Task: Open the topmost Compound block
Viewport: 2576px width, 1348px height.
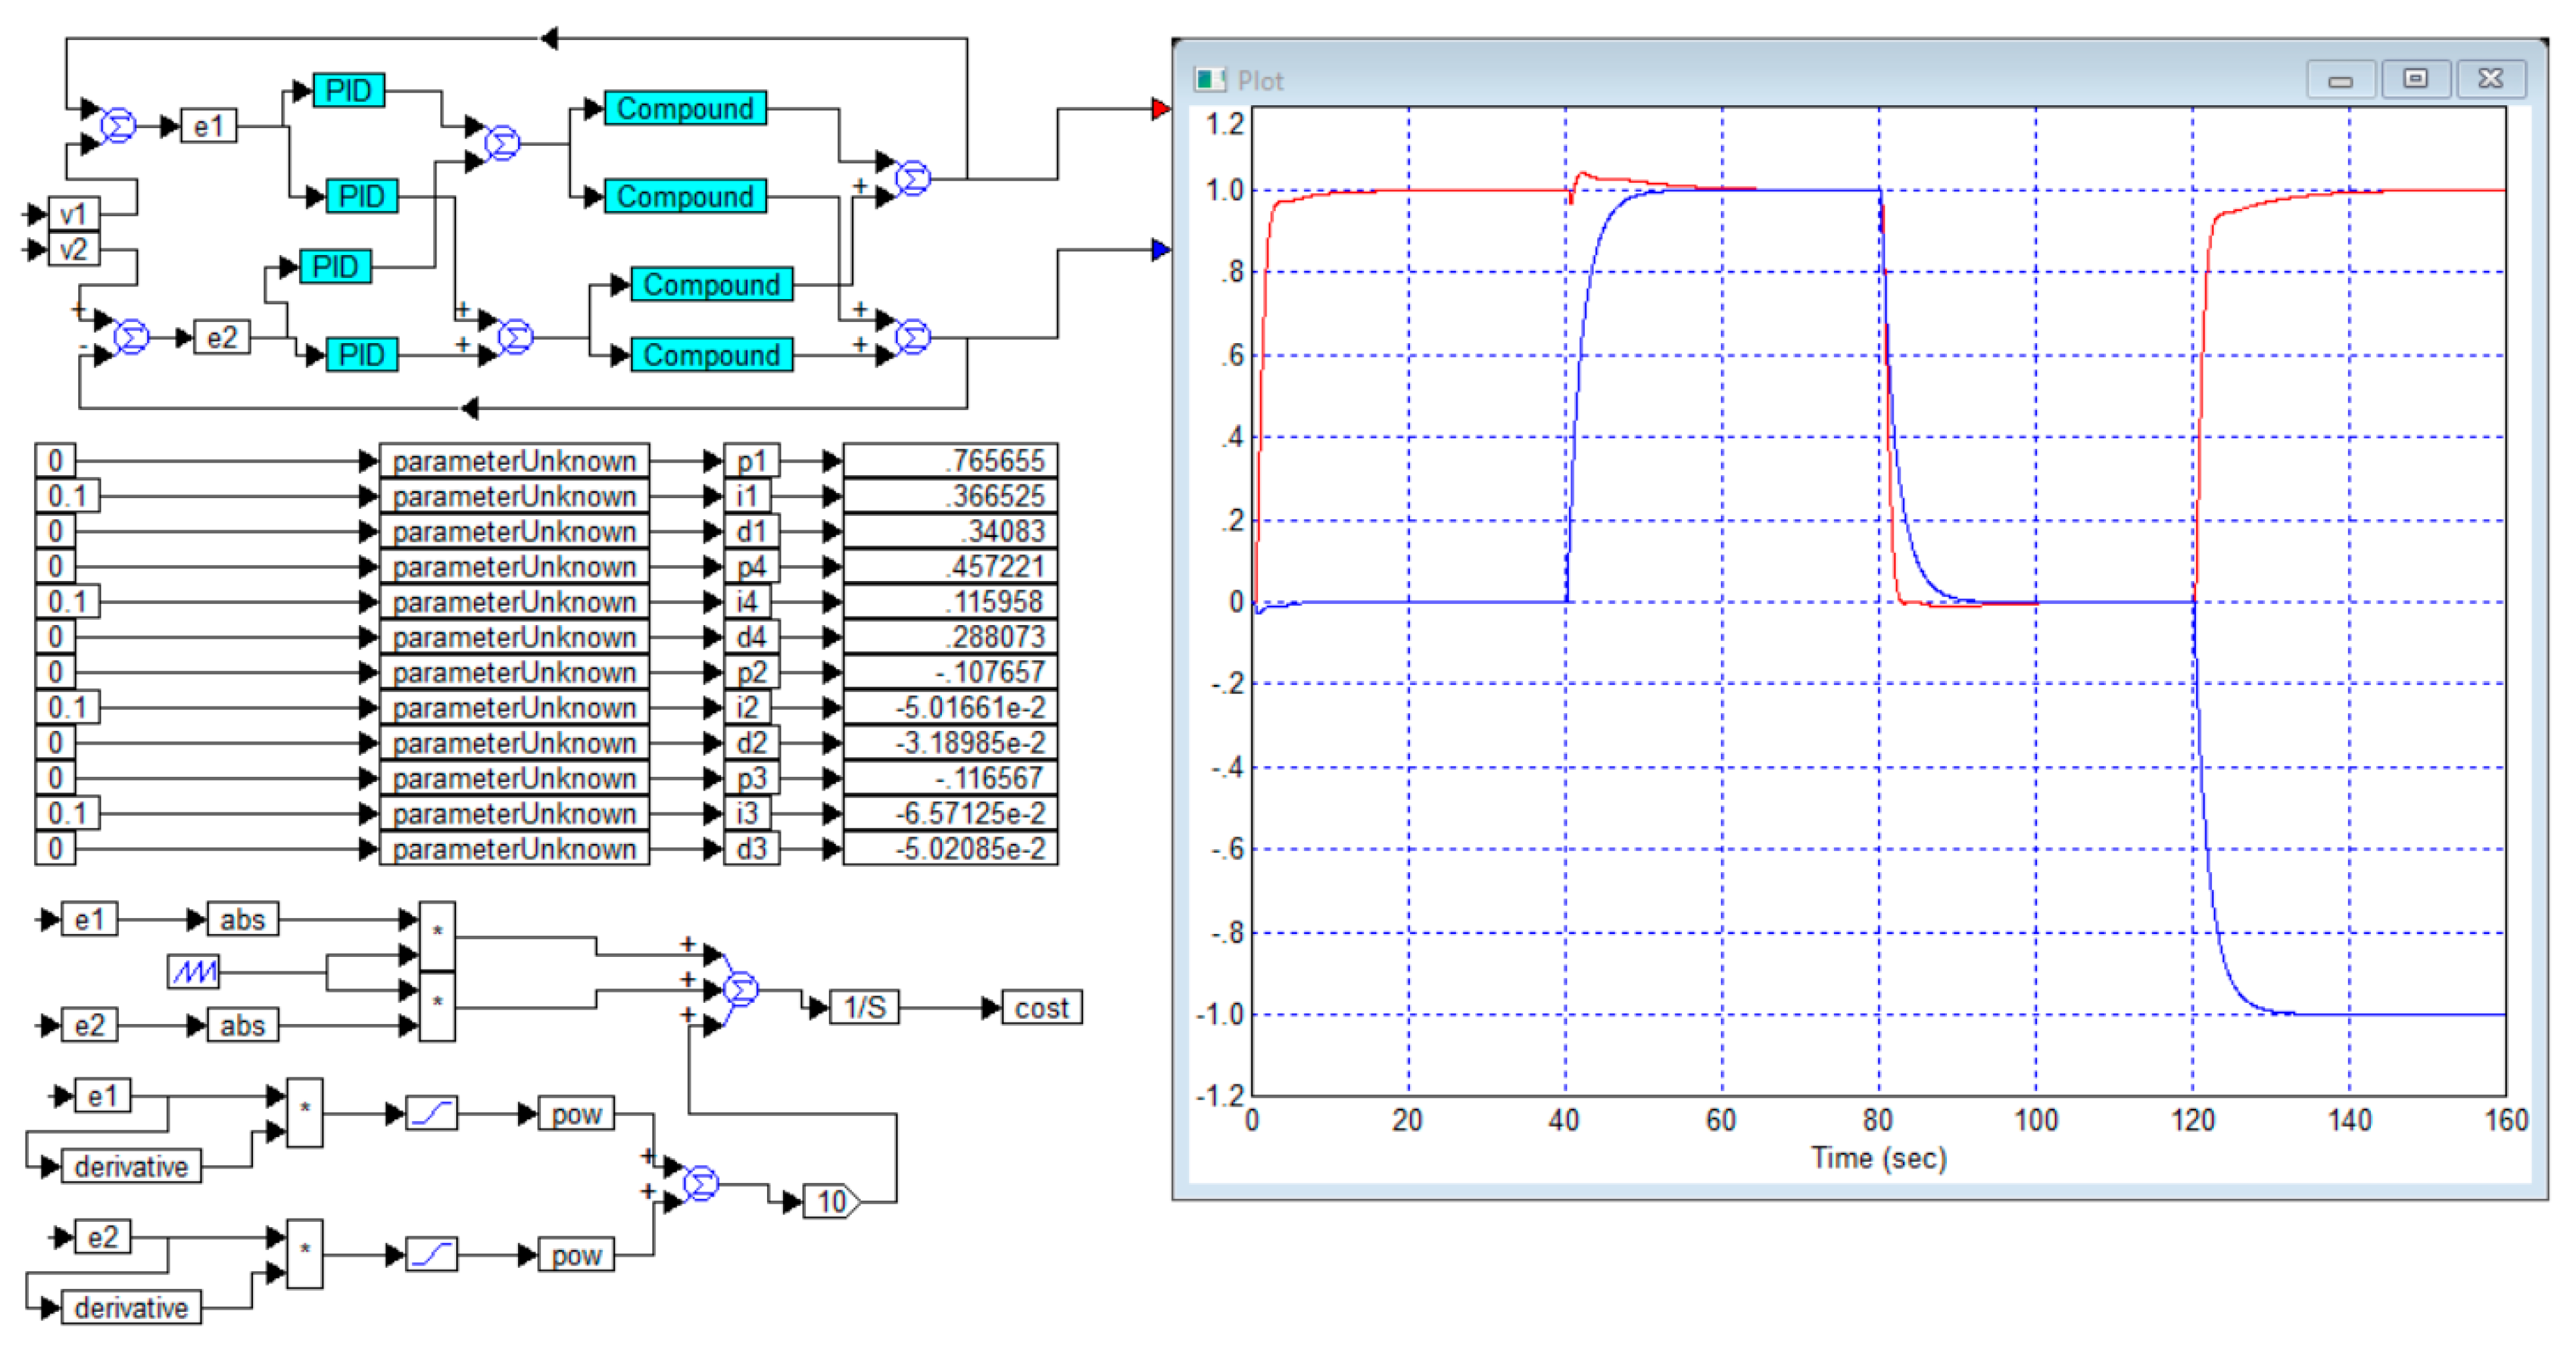Action: [x=685, y=108]
